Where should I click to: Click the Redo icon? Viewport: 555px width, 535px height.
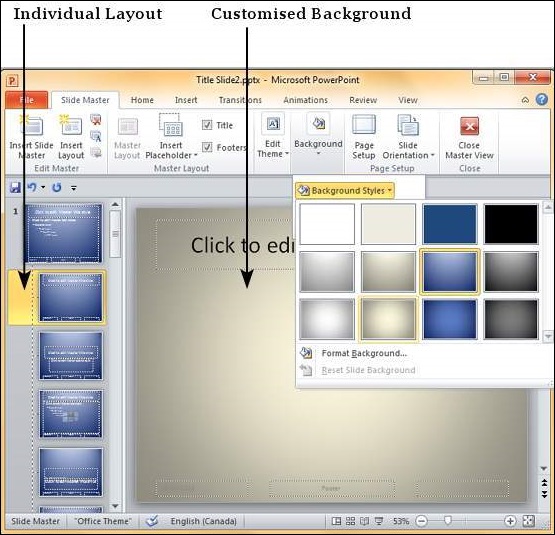coord(57,187)
